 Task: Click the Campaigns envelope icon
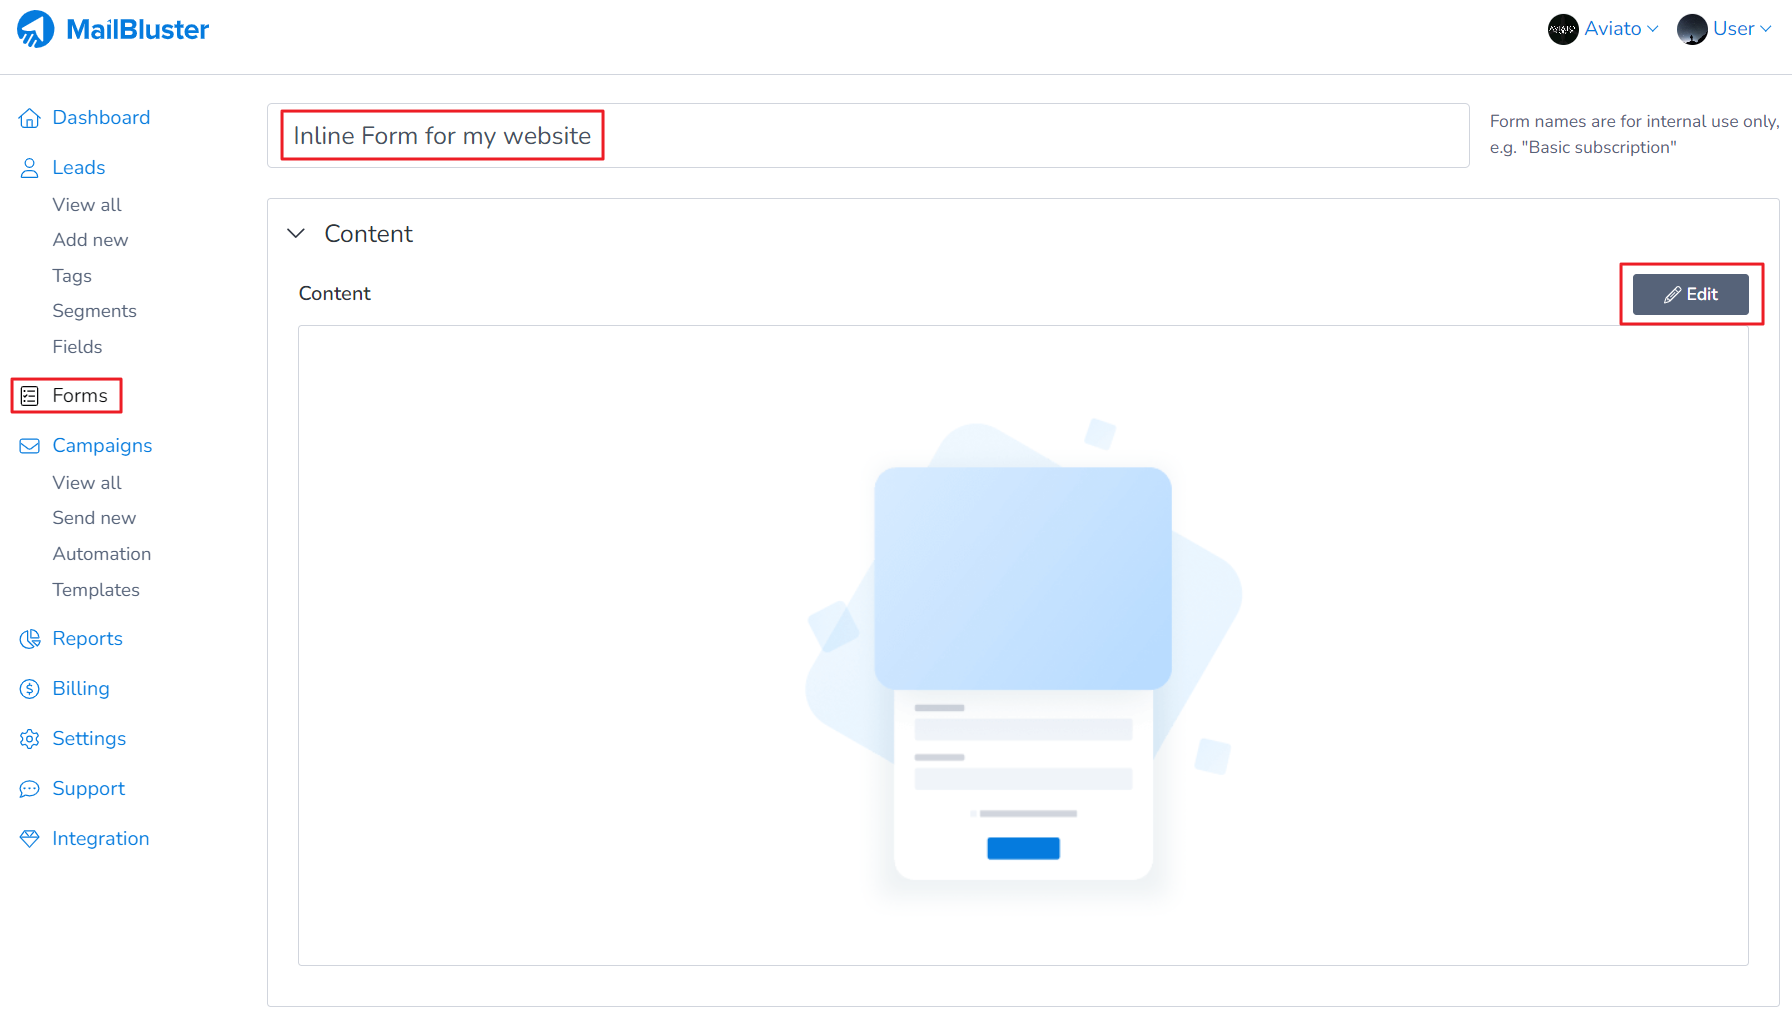click(29, 446)
